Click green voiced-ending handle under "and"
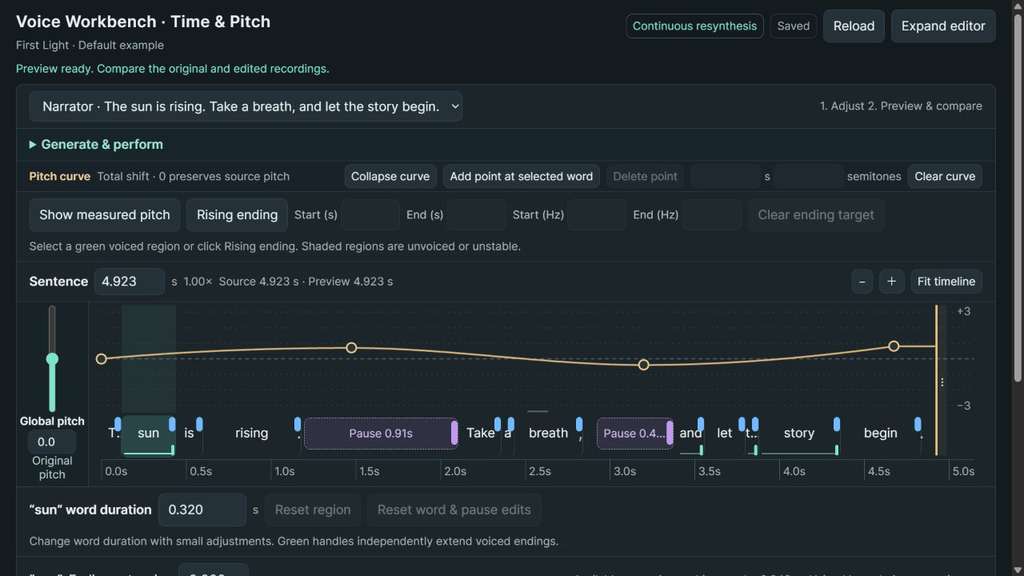This screenshot has width=1024, height=576. pos(701,449)
